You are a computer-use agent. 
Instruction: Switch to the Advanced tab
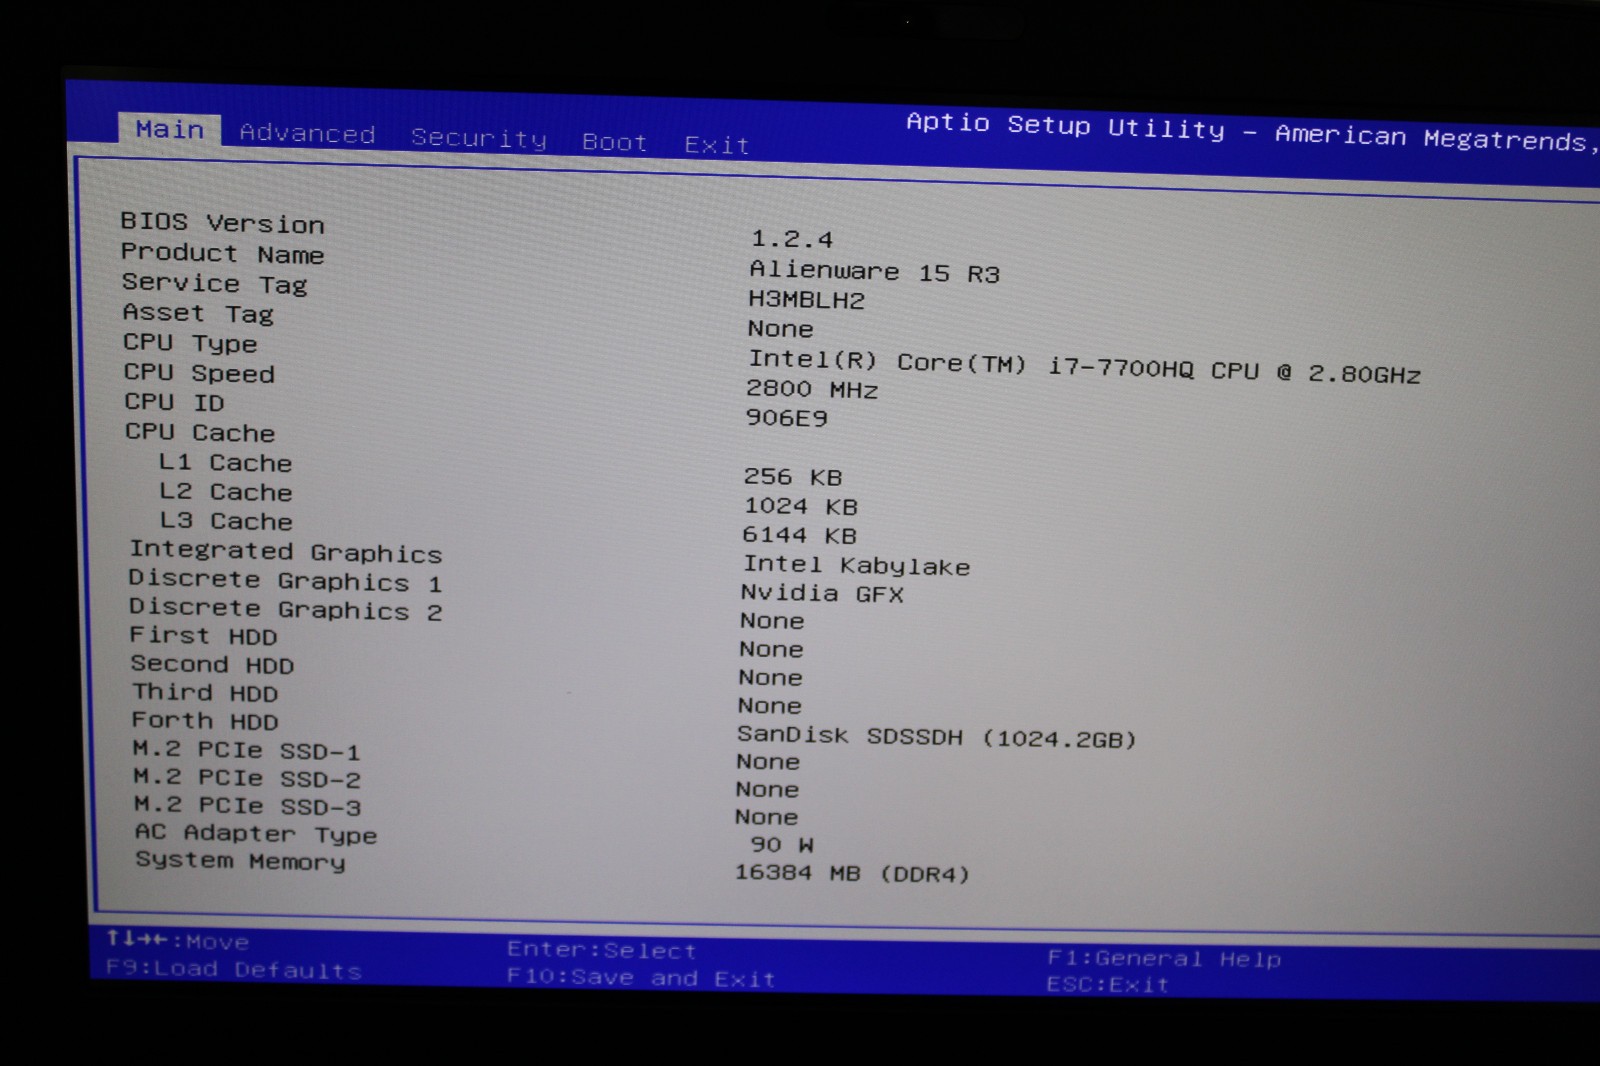click(307, 133)
